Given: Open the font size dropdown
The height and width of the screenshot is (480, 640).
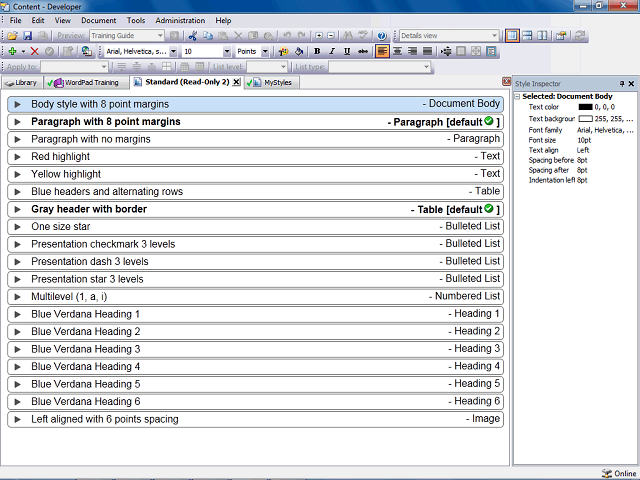Looking at the screenshot, I should point(227,51).
